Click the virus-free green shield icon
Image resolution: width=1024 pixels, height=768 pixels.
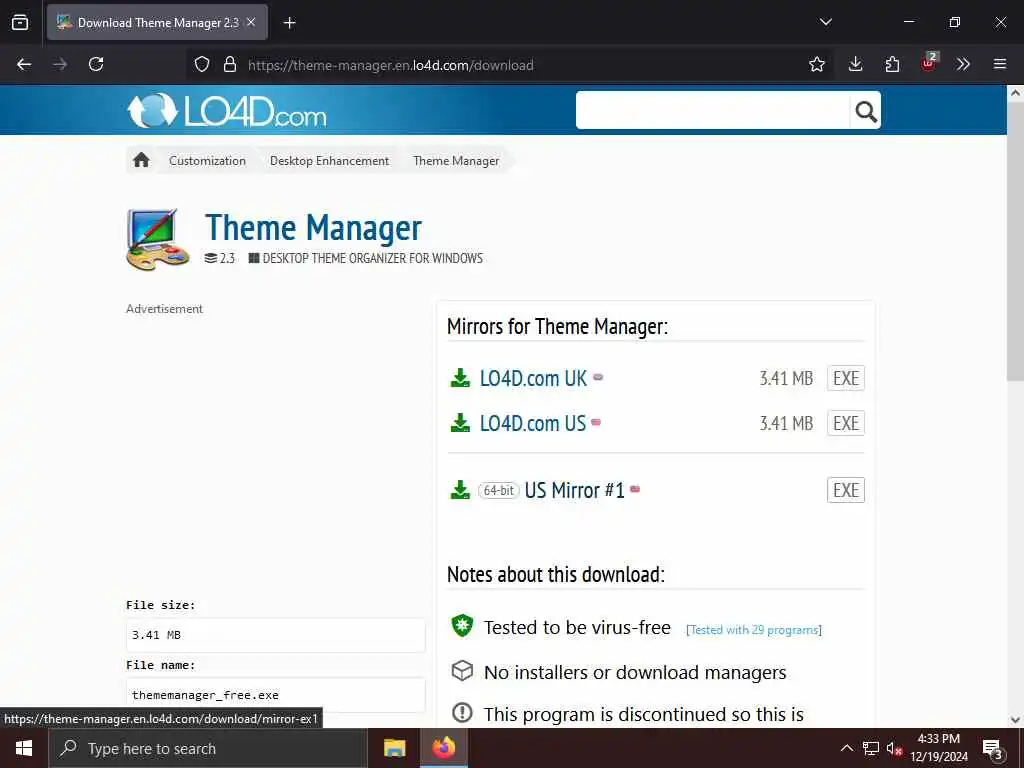click(x=462, y=626)
